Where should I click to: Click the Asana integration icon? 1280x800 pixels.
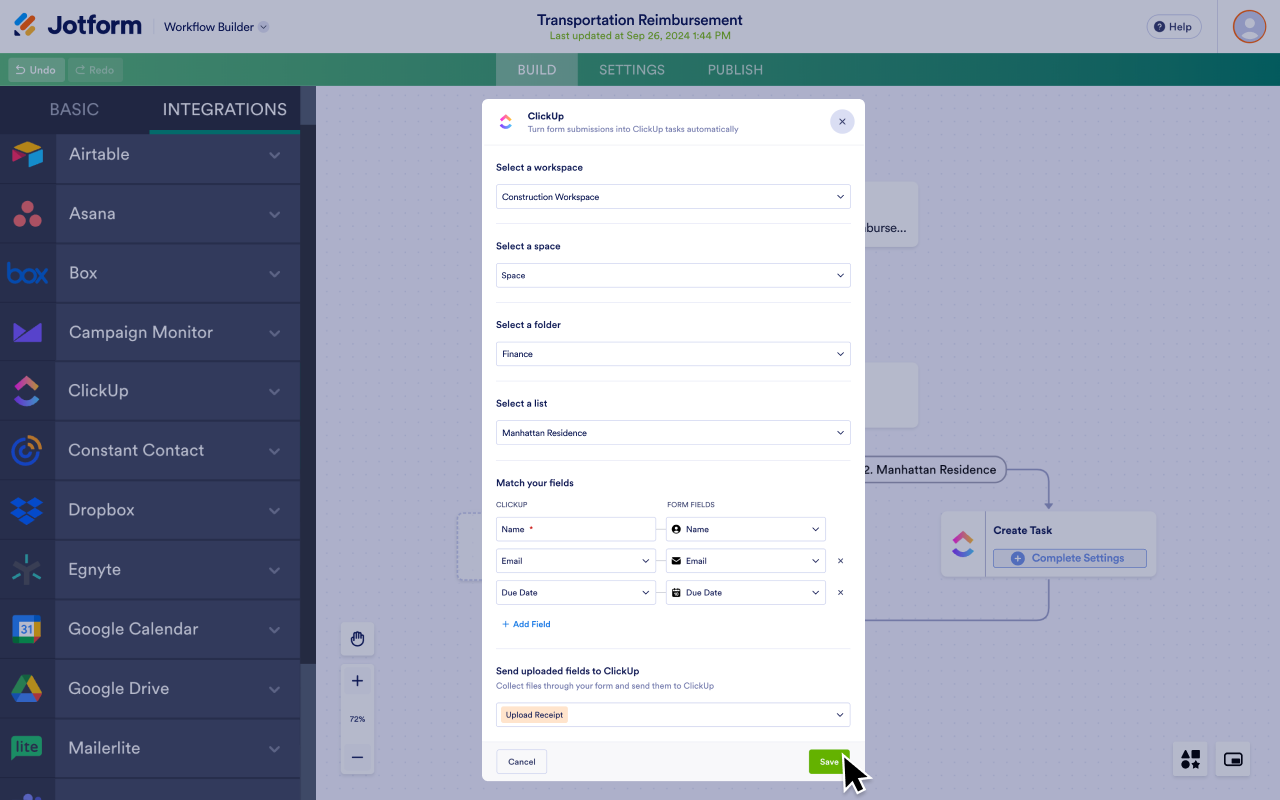[28, 213]
